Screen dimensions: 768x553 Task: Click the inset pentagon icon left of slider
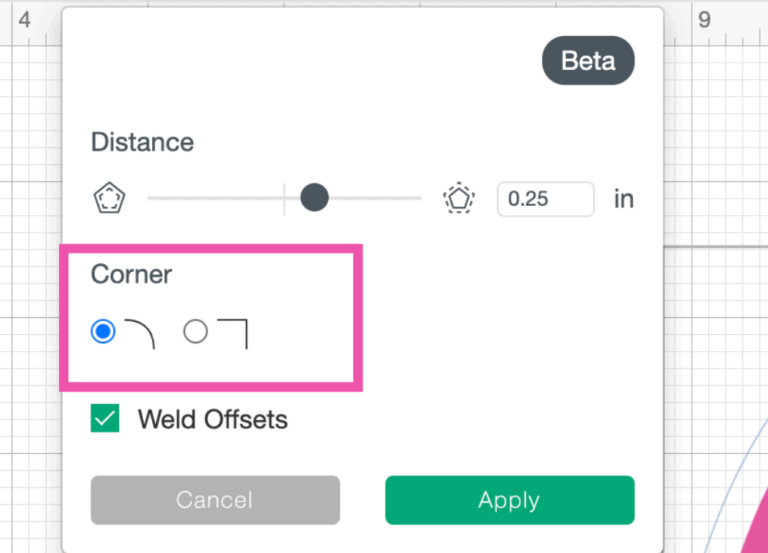click(x=108, y=198)
